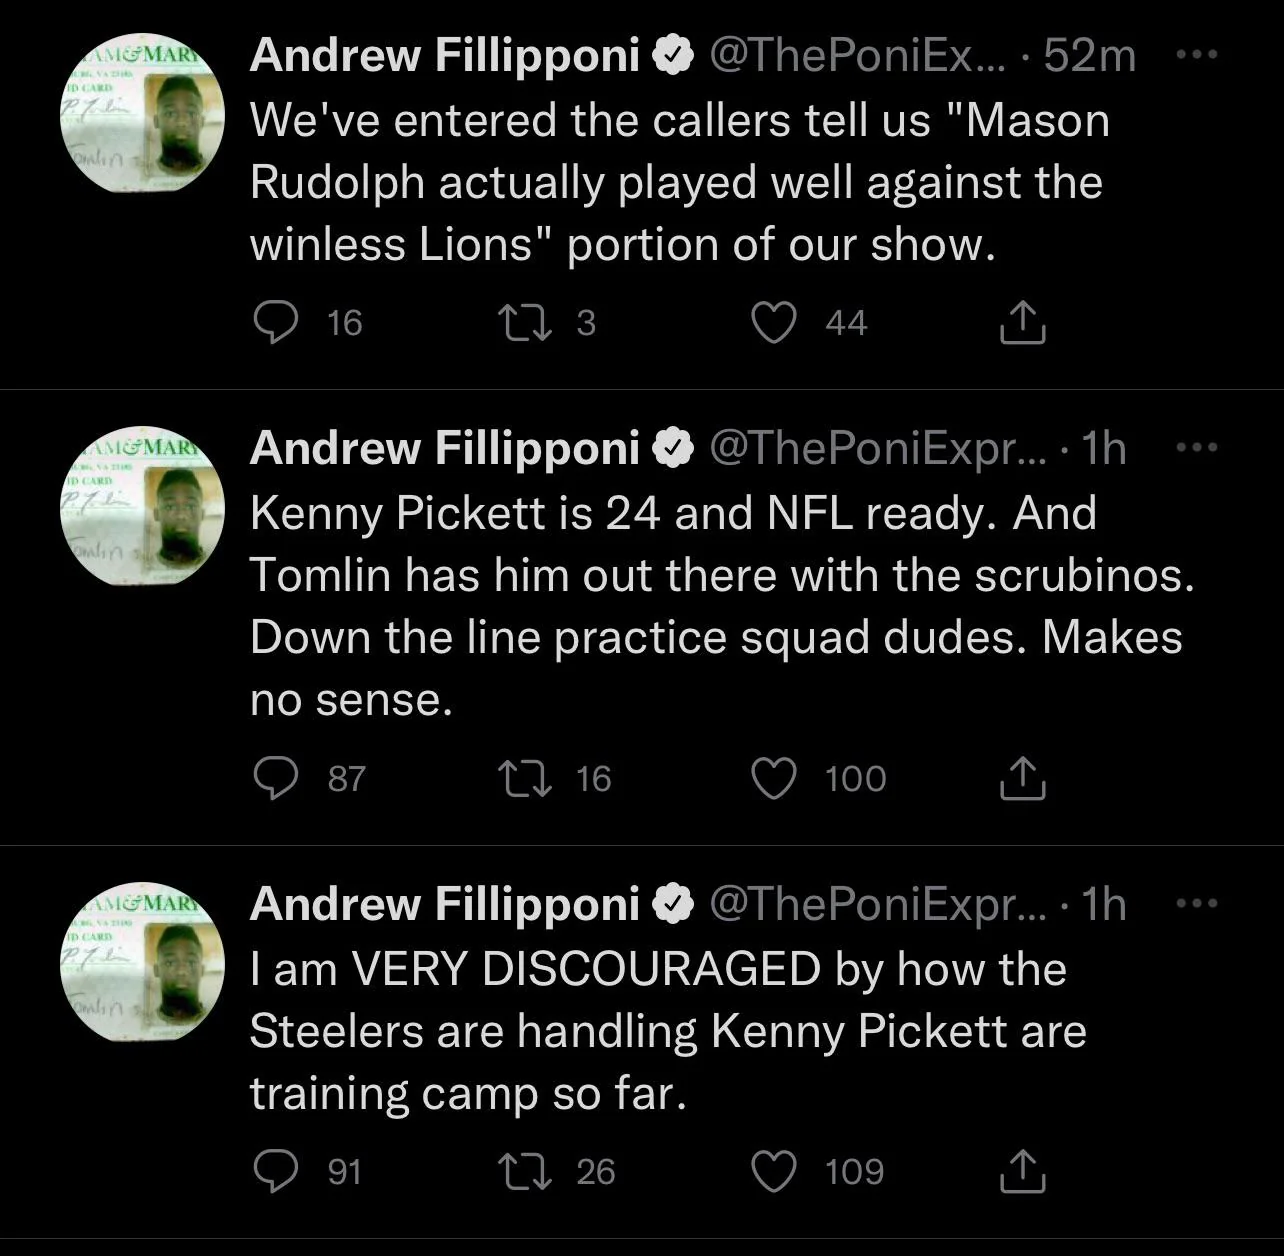Click the reply icon on the VERY DISCOURAGED tweet
This screenshot has height=1256, width=1284.
click(x=277, y=1171)
